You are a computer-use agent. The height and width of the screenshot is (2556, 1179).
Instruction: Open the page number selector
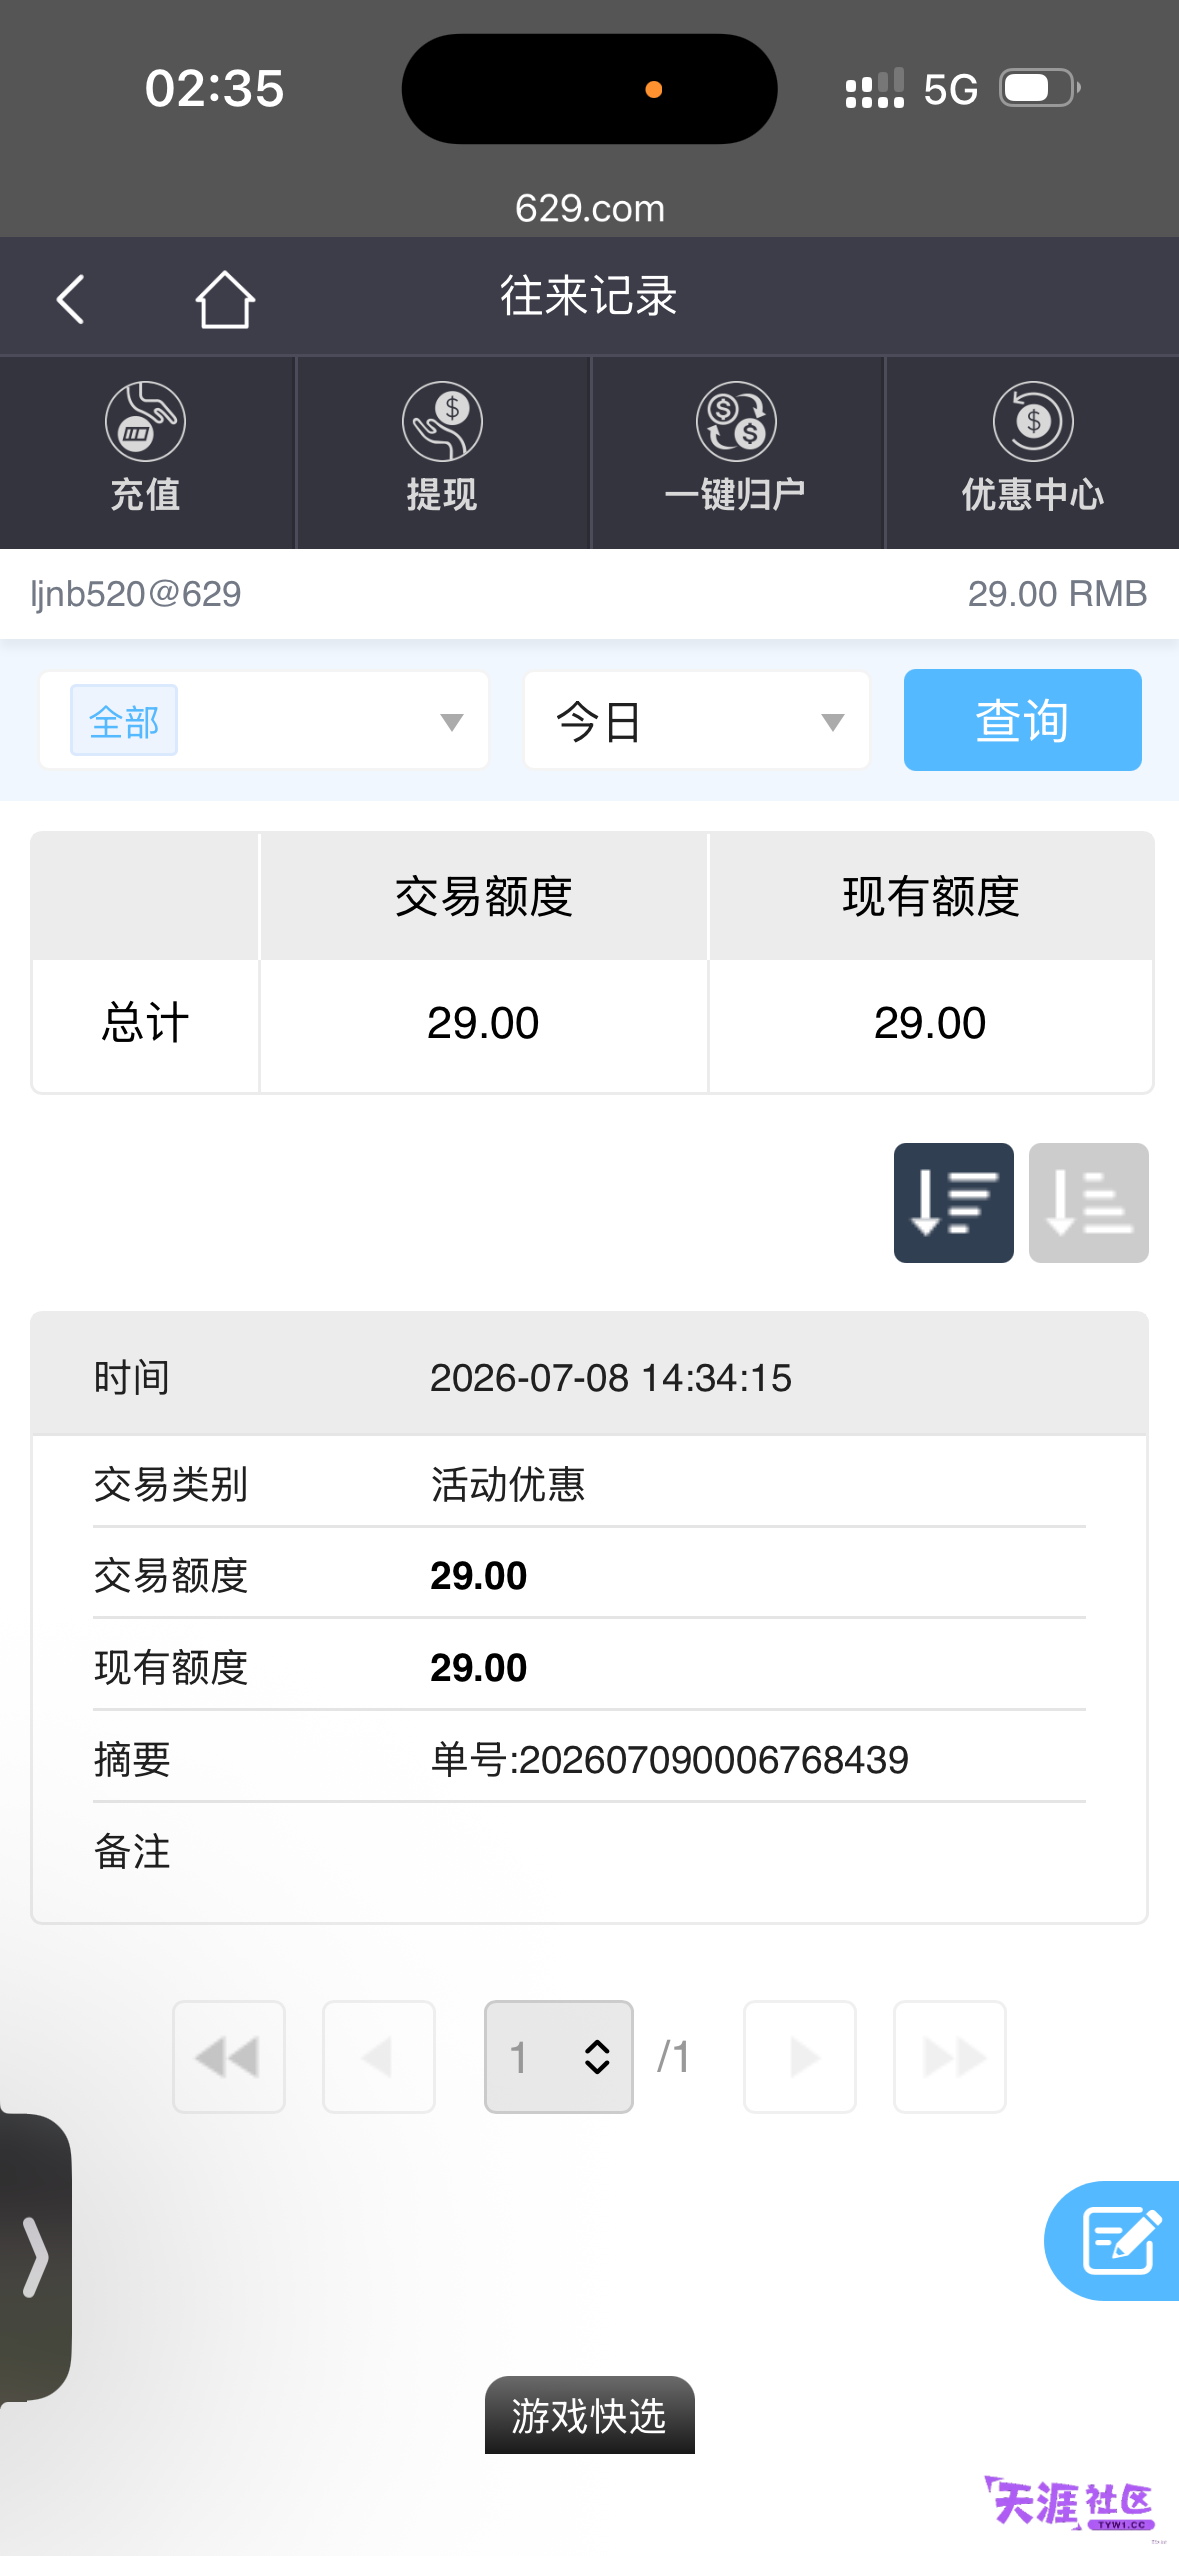(x=558, y=2057)
